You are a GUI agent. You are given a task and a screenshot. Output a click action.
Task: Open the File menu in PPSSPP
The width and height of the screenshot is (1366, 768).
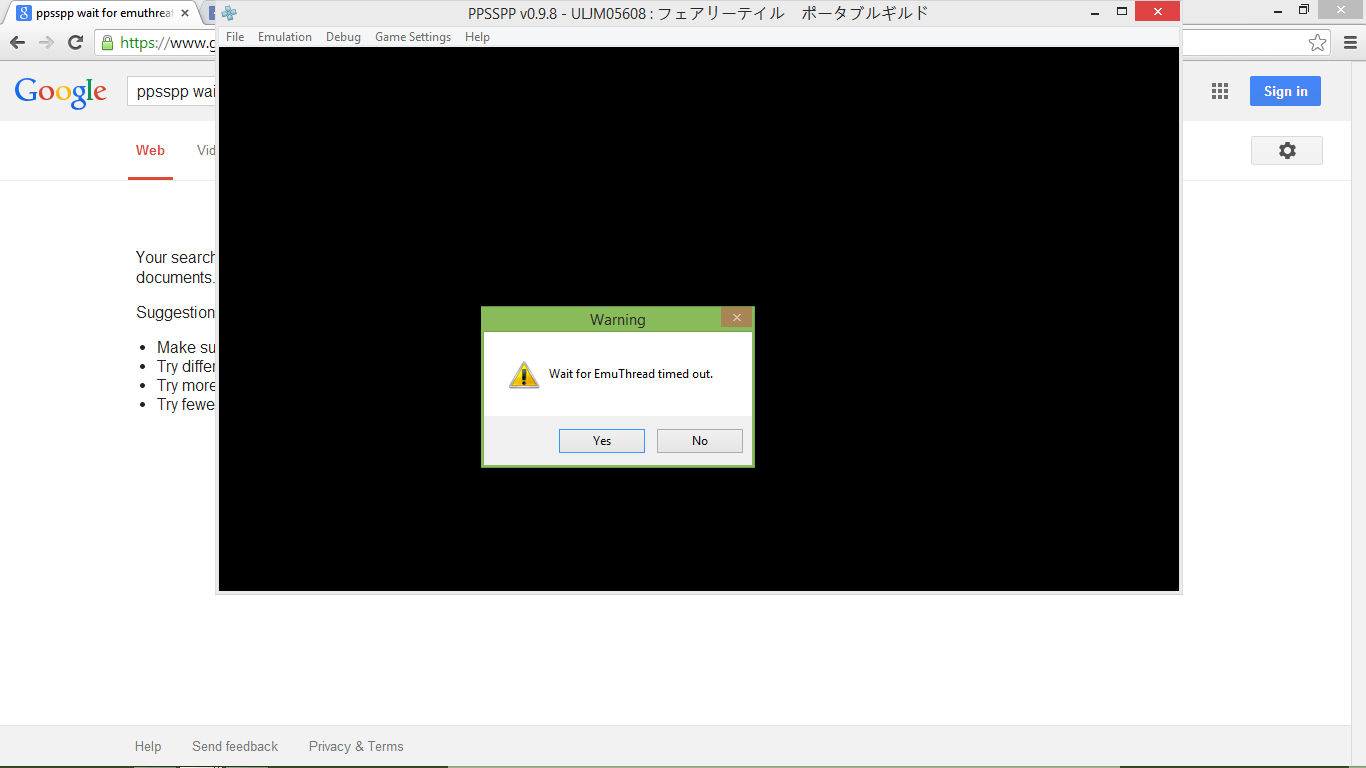pyautogui.click(x=235, y=37)
